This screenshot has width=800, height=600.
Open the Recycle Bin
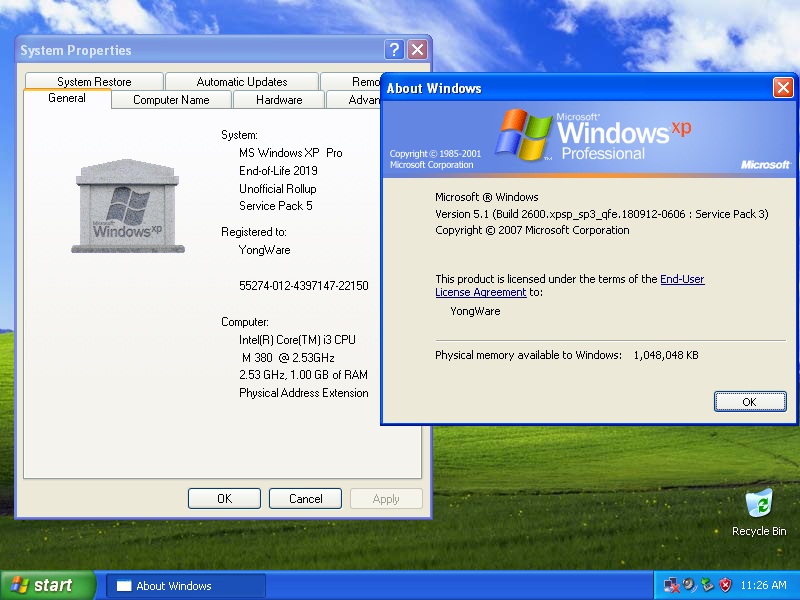(x=759, y=505)
